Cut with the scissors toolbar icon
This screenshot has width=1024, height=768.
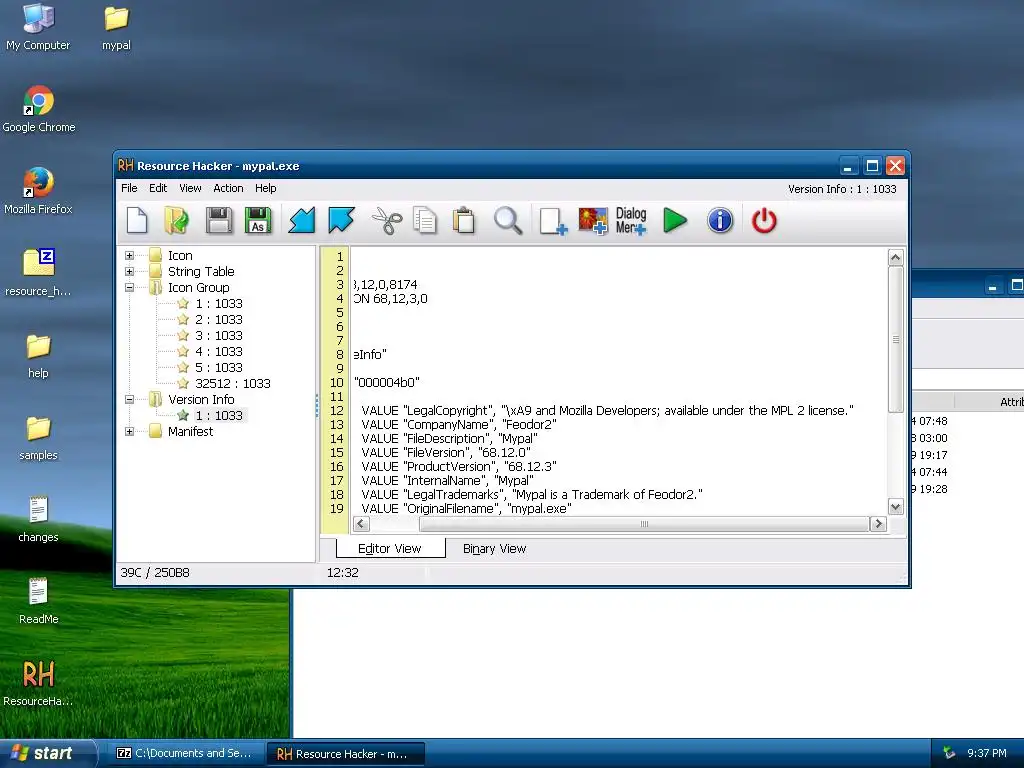click(387, 221)
